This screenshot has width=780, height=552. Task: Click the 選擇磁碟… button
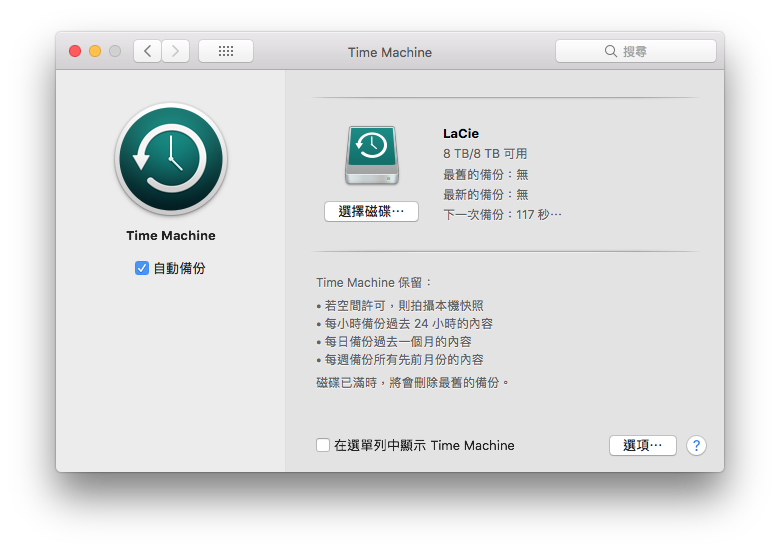371,212
